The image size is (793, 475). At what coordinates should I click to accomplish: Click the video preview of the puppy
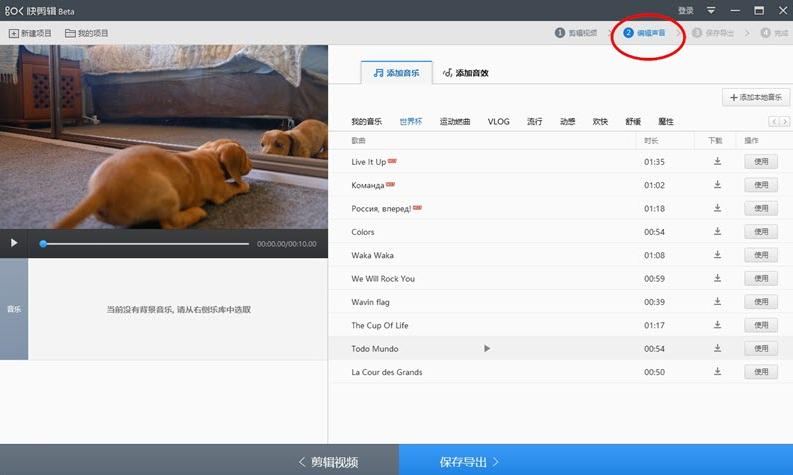[x=164, y=137]
